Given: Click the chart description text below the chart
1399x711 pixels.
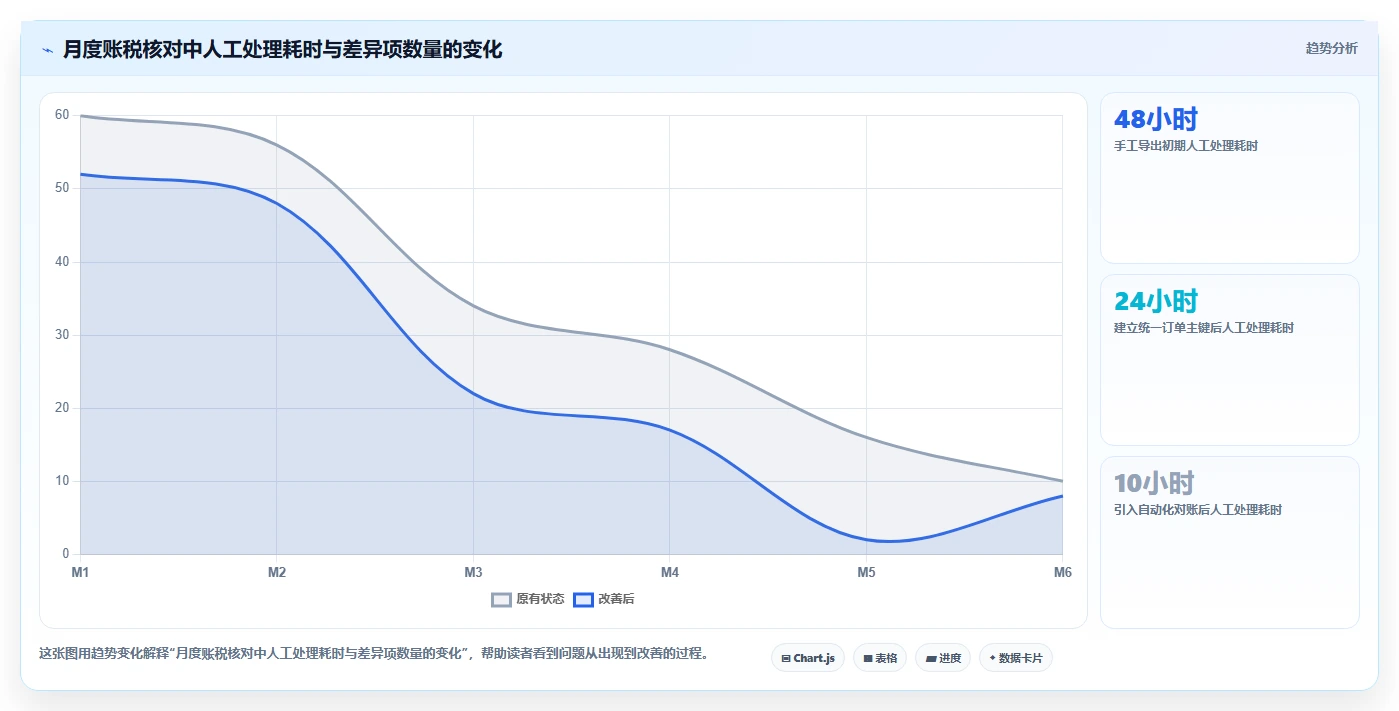Looking at the screenshot, I should (x=374, y=654).
